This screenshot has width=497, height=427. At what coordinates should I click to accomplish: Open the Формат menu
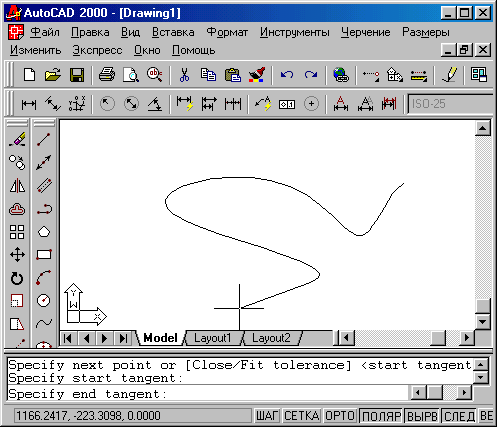pyautogui.click(x=227, y=32)
